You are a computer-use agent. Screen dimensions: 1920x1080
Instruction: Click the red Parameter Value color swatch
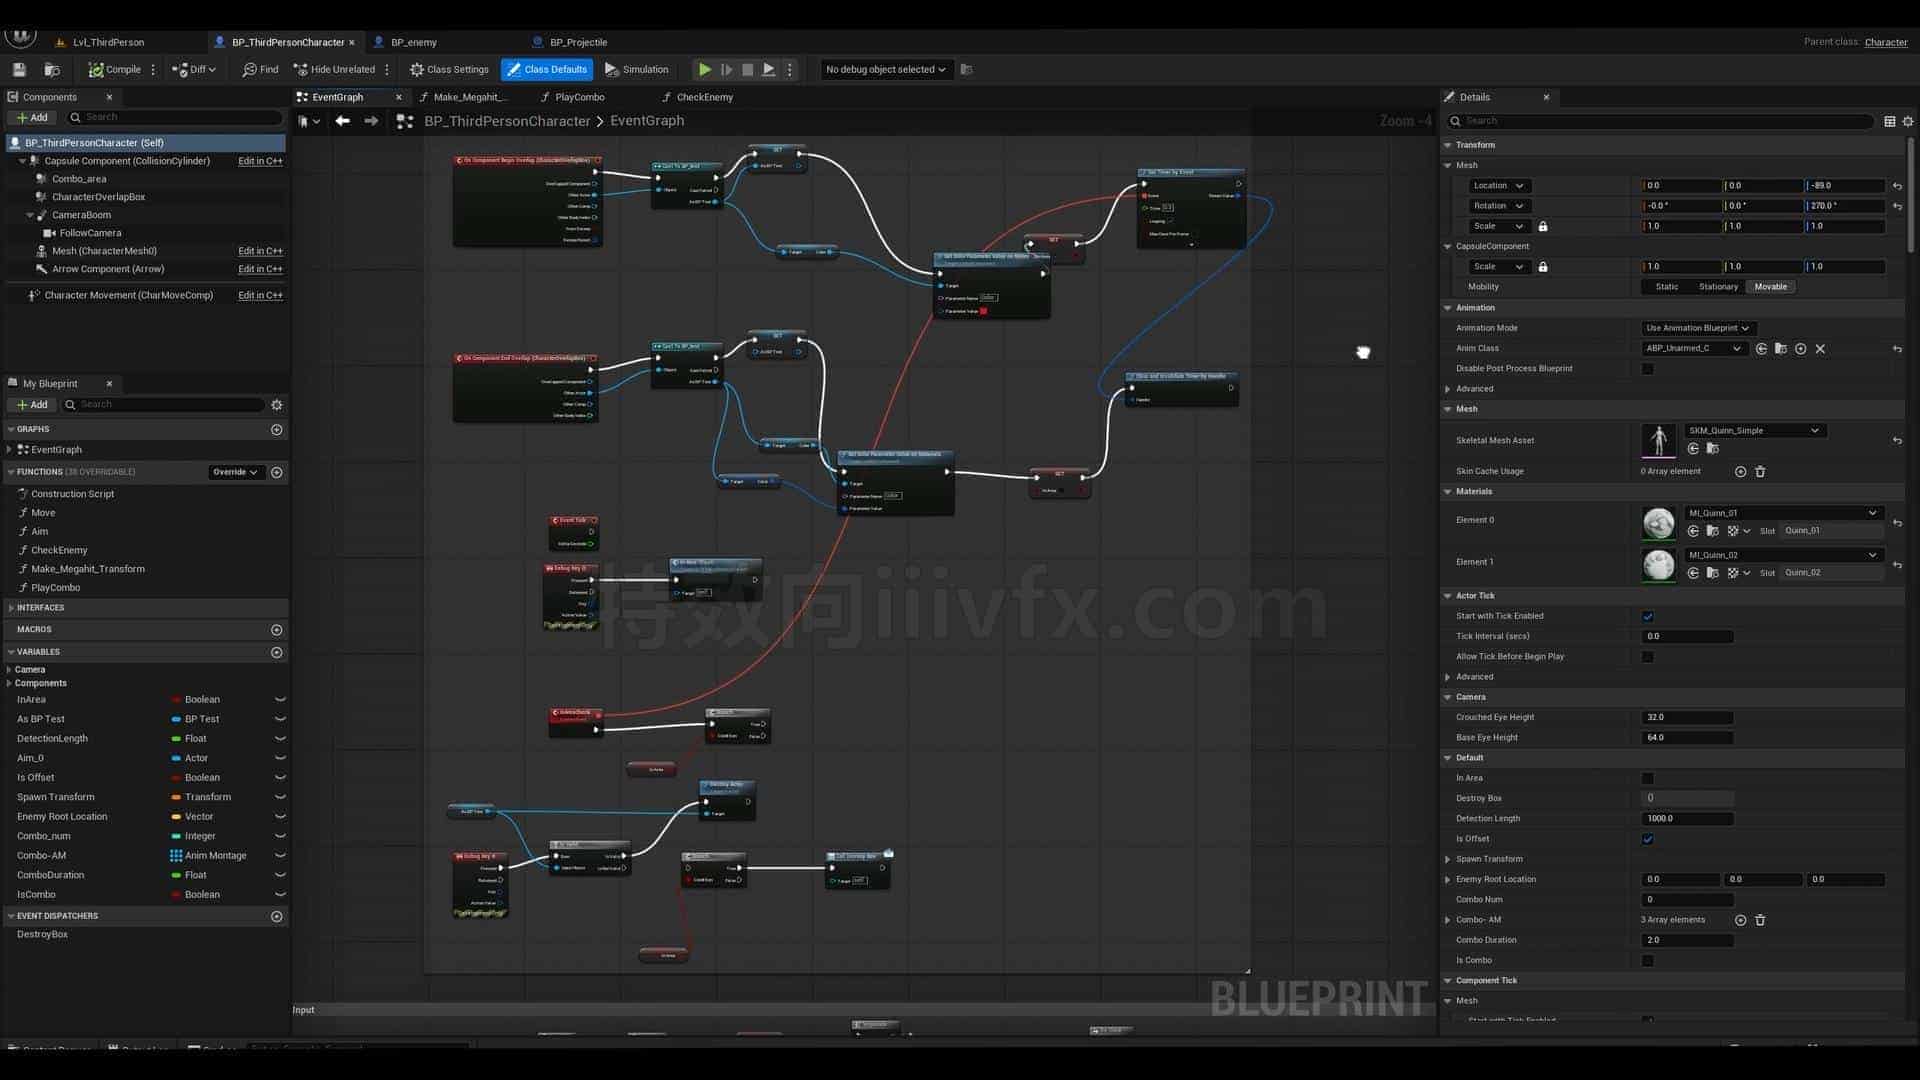983,311
